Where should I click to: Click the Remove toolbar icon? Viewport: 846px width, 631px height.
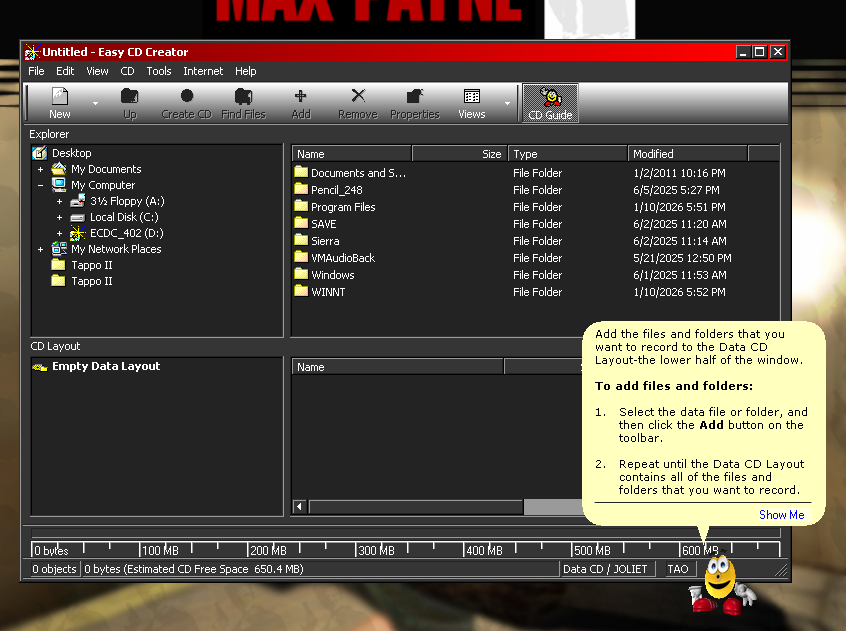[x=357, y=102]
